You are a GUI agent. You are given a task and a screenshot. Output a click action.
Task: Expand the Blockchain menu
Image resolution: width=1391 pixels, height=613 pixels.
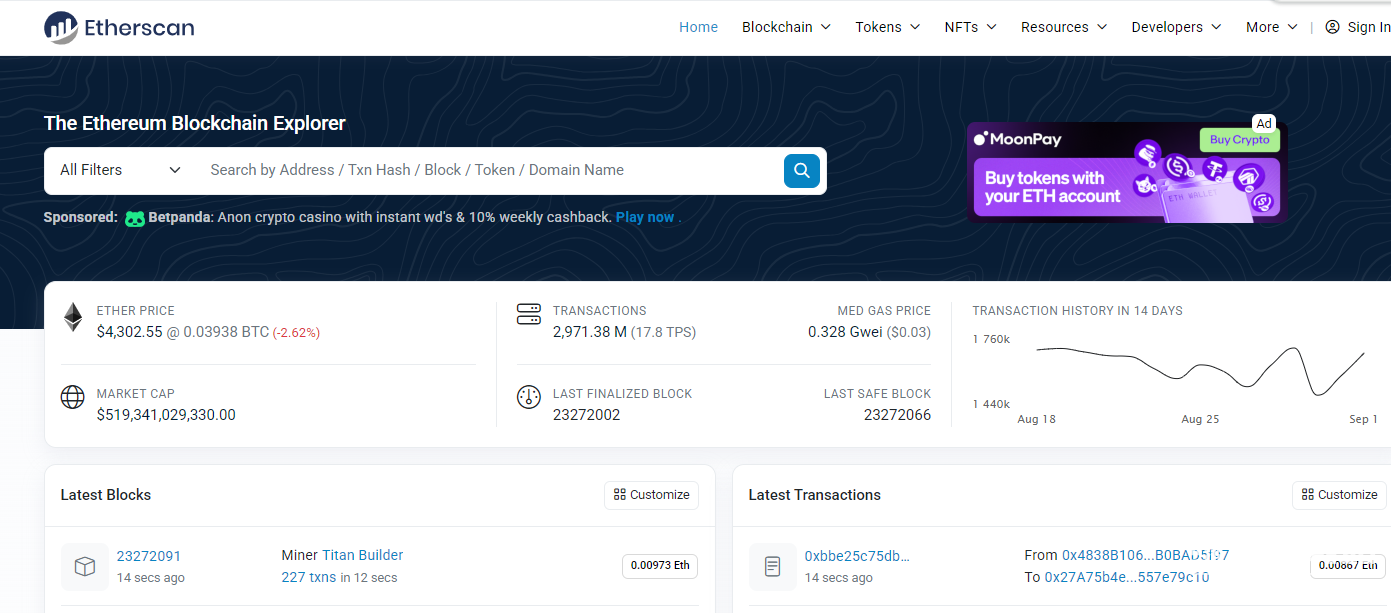(x=786, y=27)
